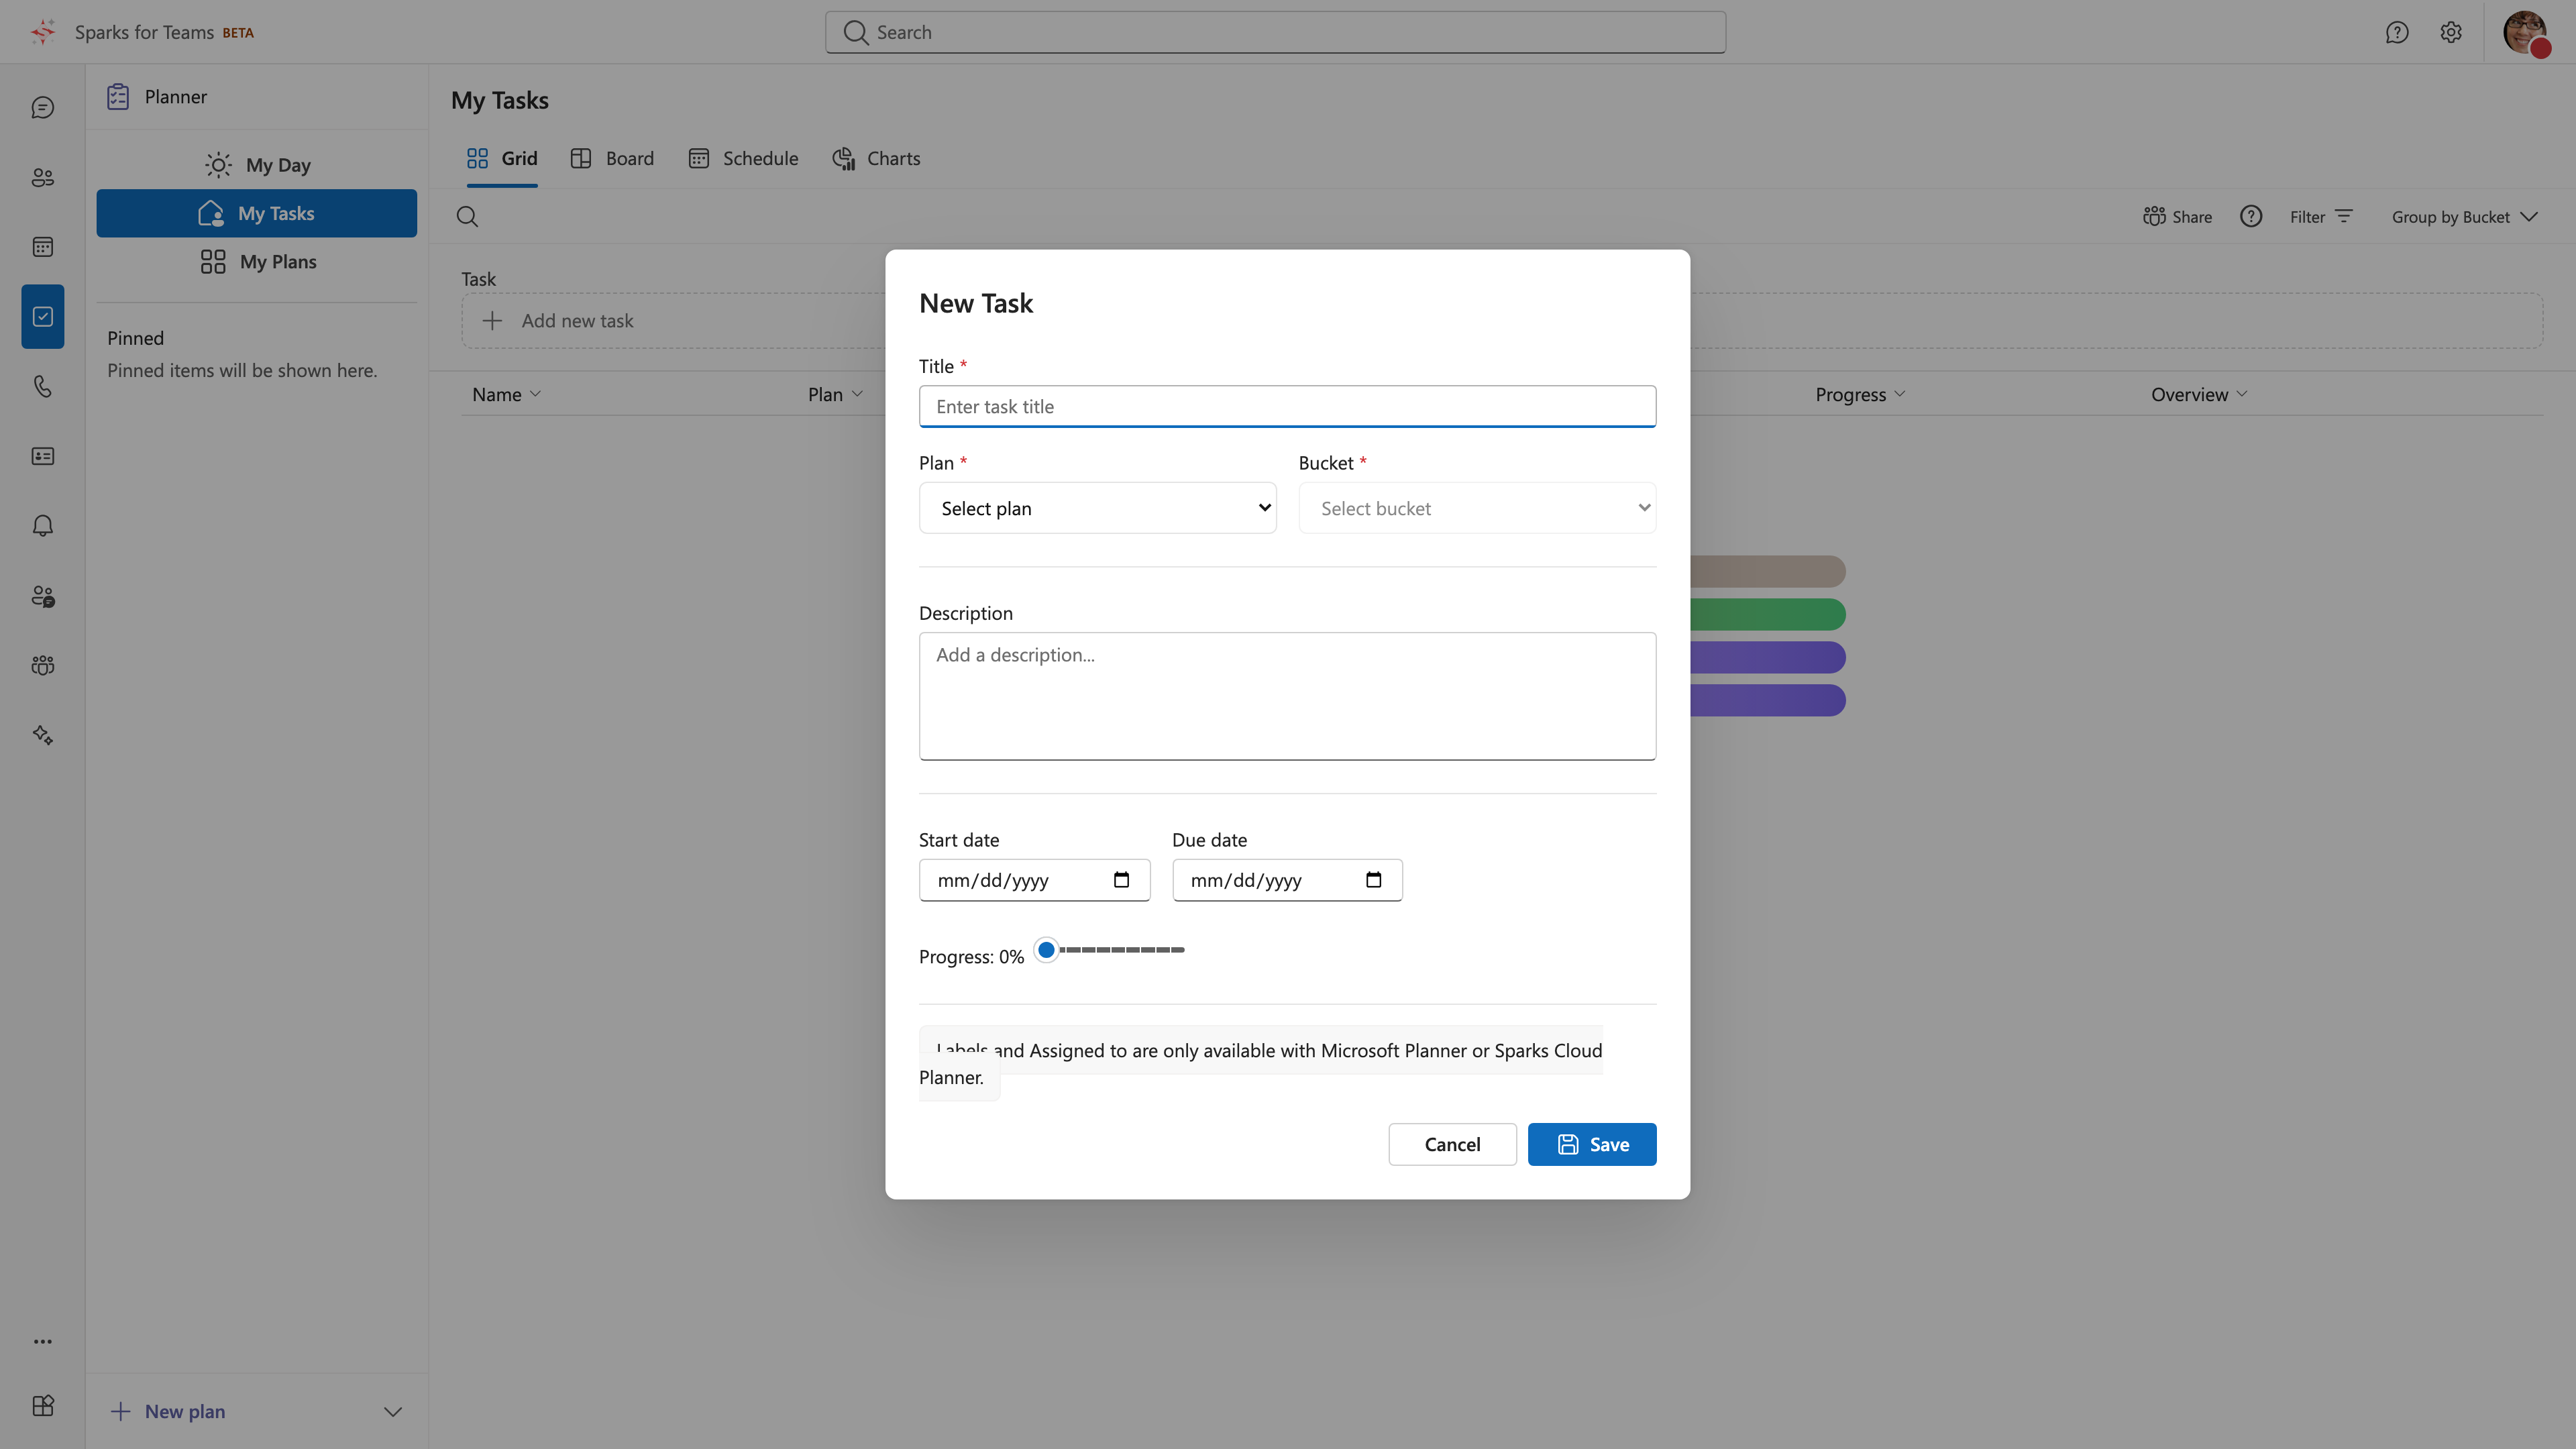Click the Planner clipboard icon

[x=118, y=97]
